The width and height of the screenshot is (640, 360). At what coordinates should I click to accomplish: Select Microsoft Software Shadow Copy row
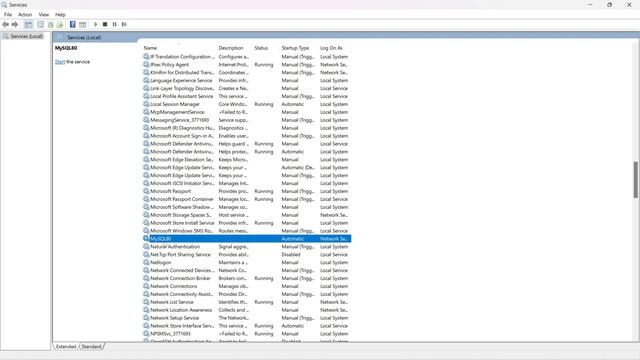point(247,207)
